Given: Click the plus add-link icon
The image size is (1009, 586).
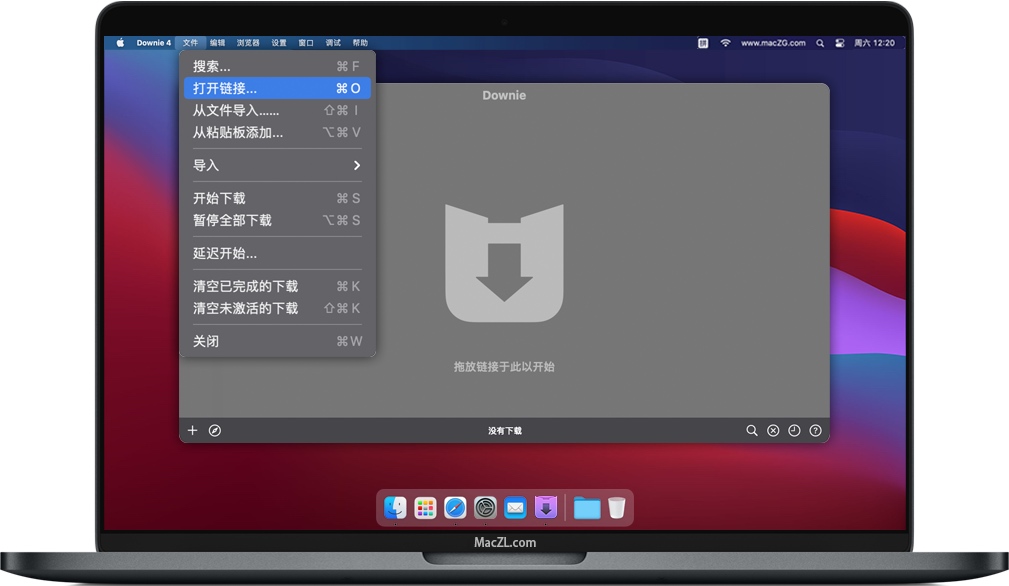Looking at the screenshot, I should click(x=192, y=430).
